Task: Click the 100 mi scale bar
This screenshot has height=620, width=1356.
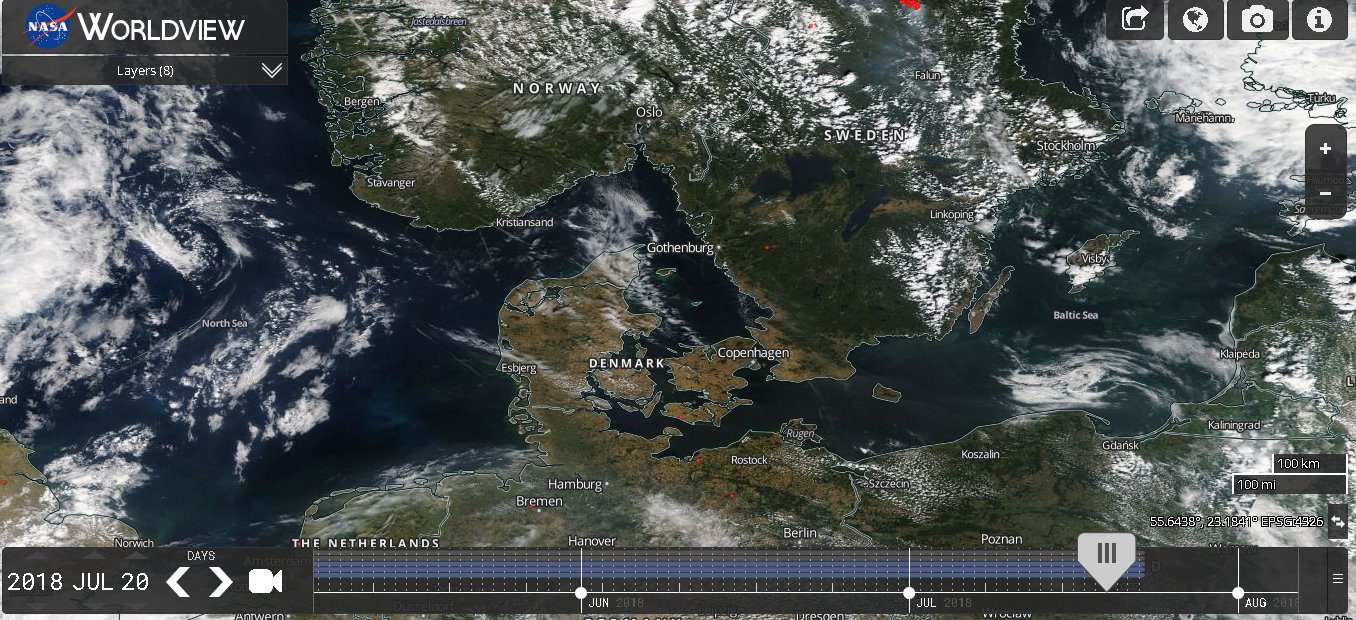Action: click(1290, 485)
